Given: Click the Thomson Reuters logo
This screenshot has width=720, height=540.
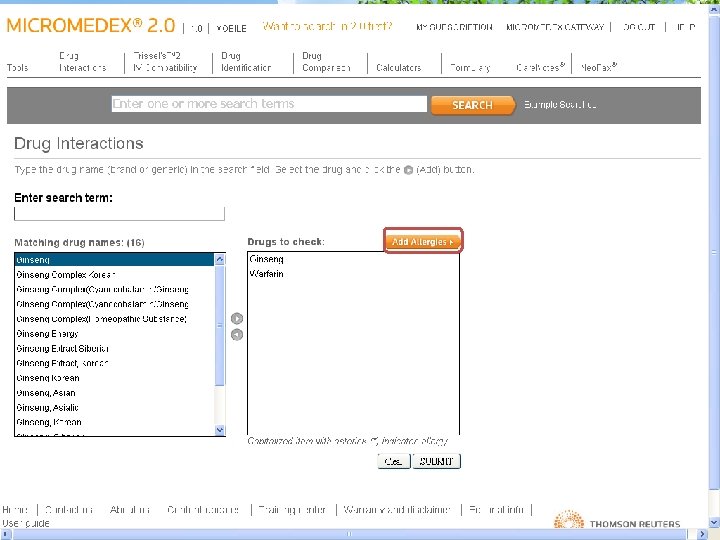Looking at the screenshot, I should pyautogui.click(x=617, y=521).
